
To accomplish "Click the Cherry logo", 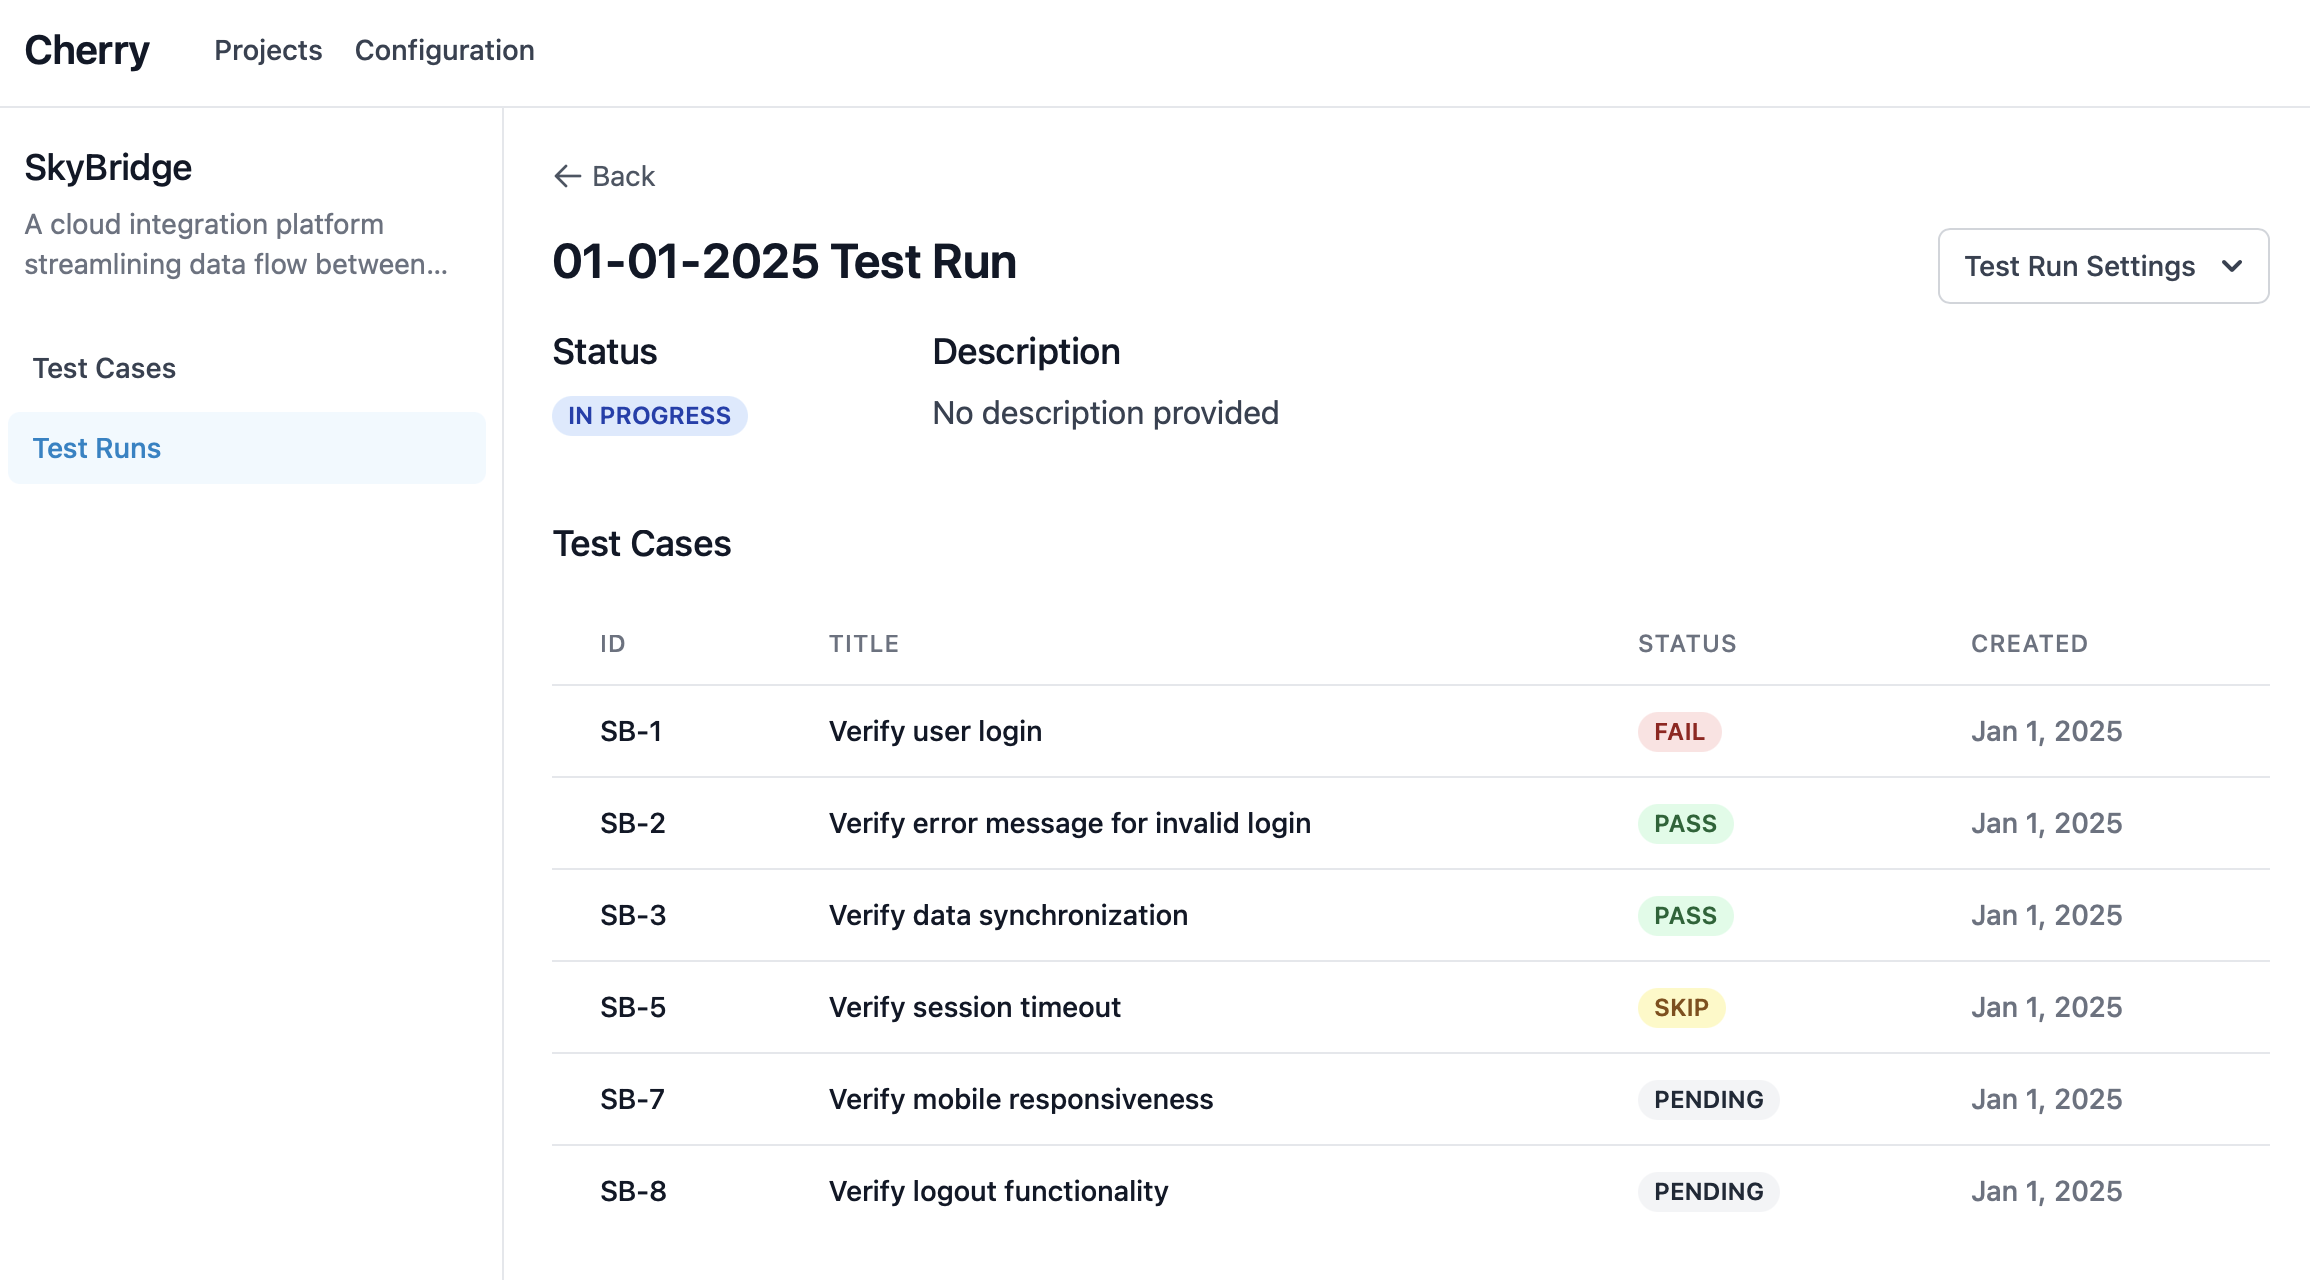I will (x=88, y=50).
